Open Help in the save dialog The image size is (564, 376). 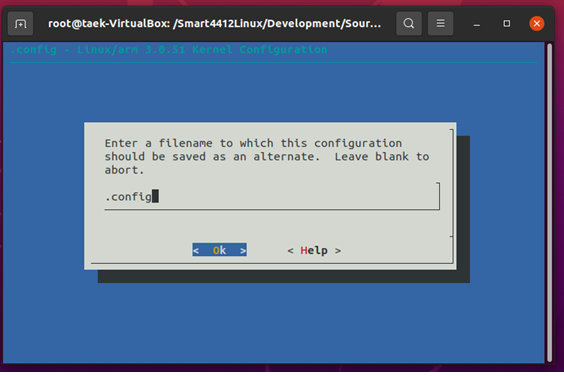314,250
